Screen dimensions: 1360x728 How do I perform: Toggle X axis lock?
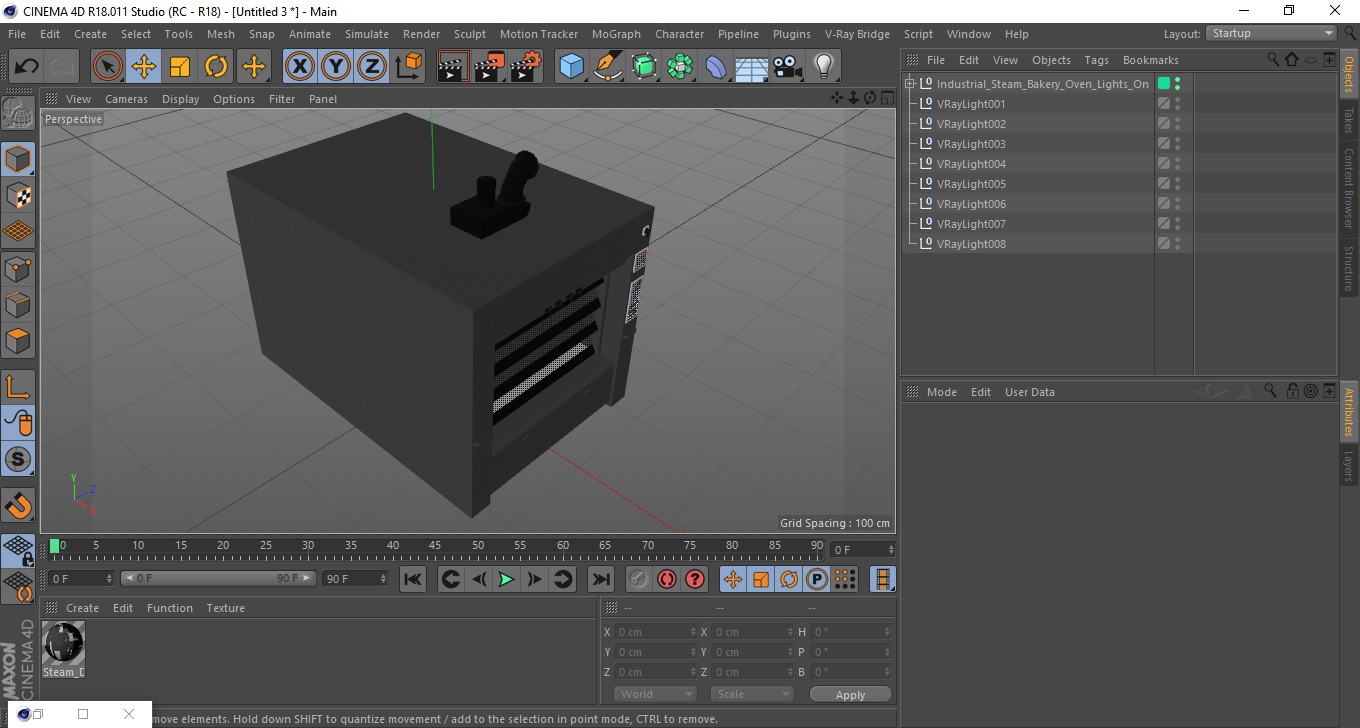[300, 67]
